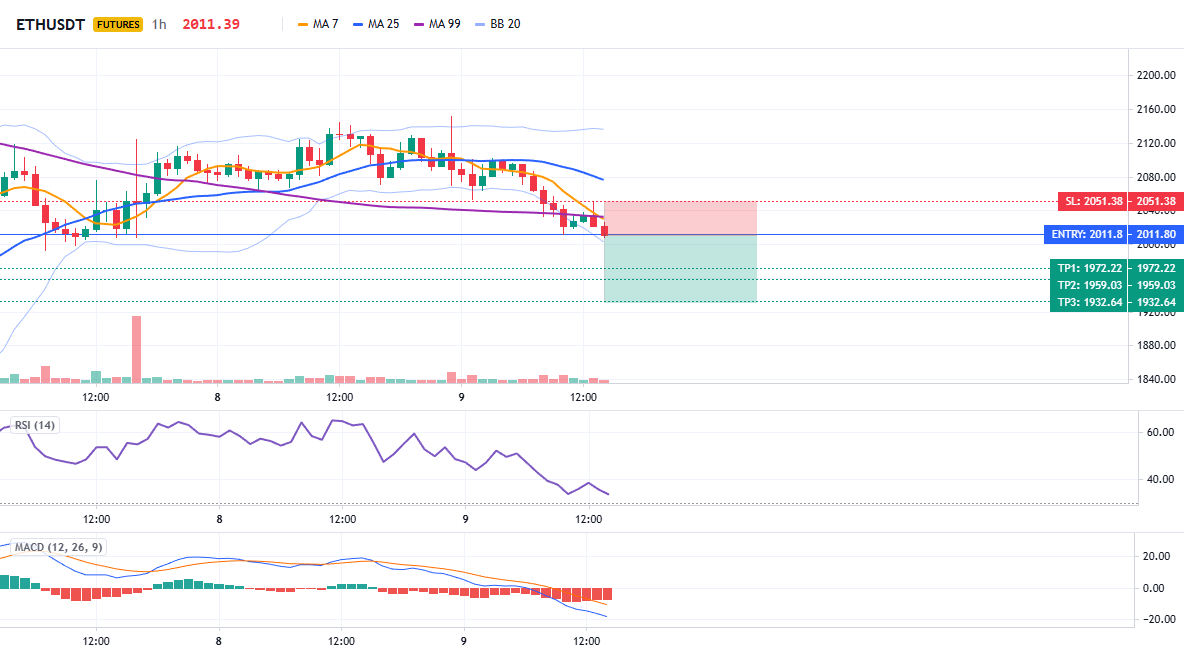
Task: Click the BB 20 legend entry
Action: pyautogui.click(x=498, y=24)
